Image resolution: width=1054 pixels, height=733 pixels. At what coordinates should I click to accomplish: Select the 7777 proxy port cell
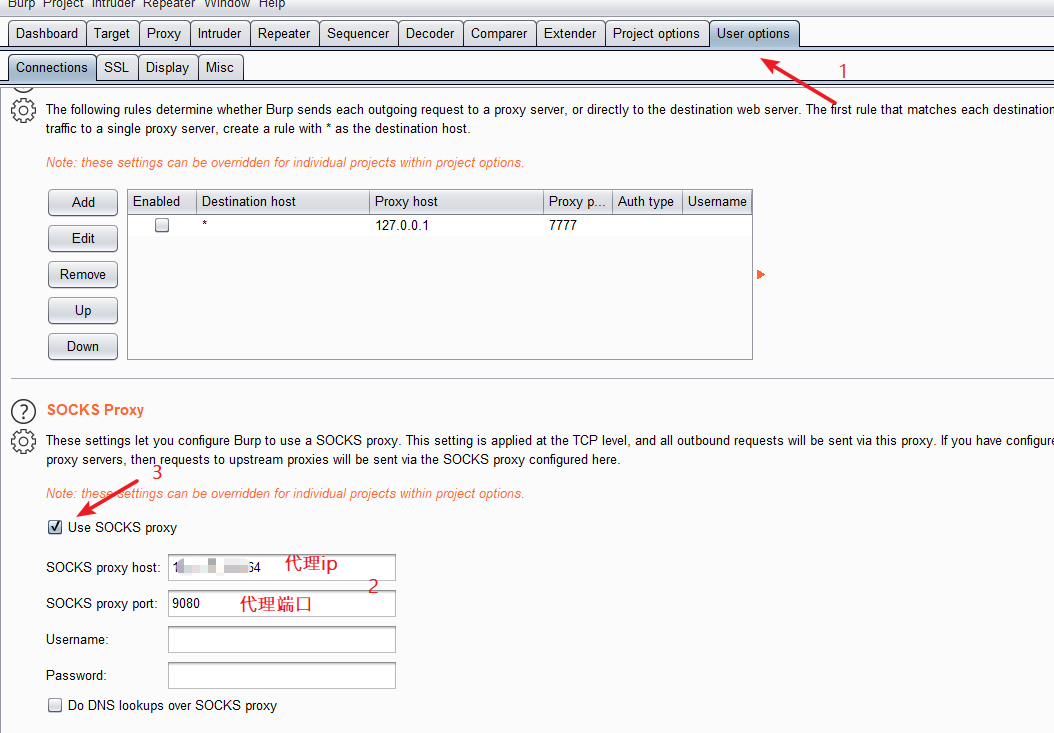pos(578,225)
